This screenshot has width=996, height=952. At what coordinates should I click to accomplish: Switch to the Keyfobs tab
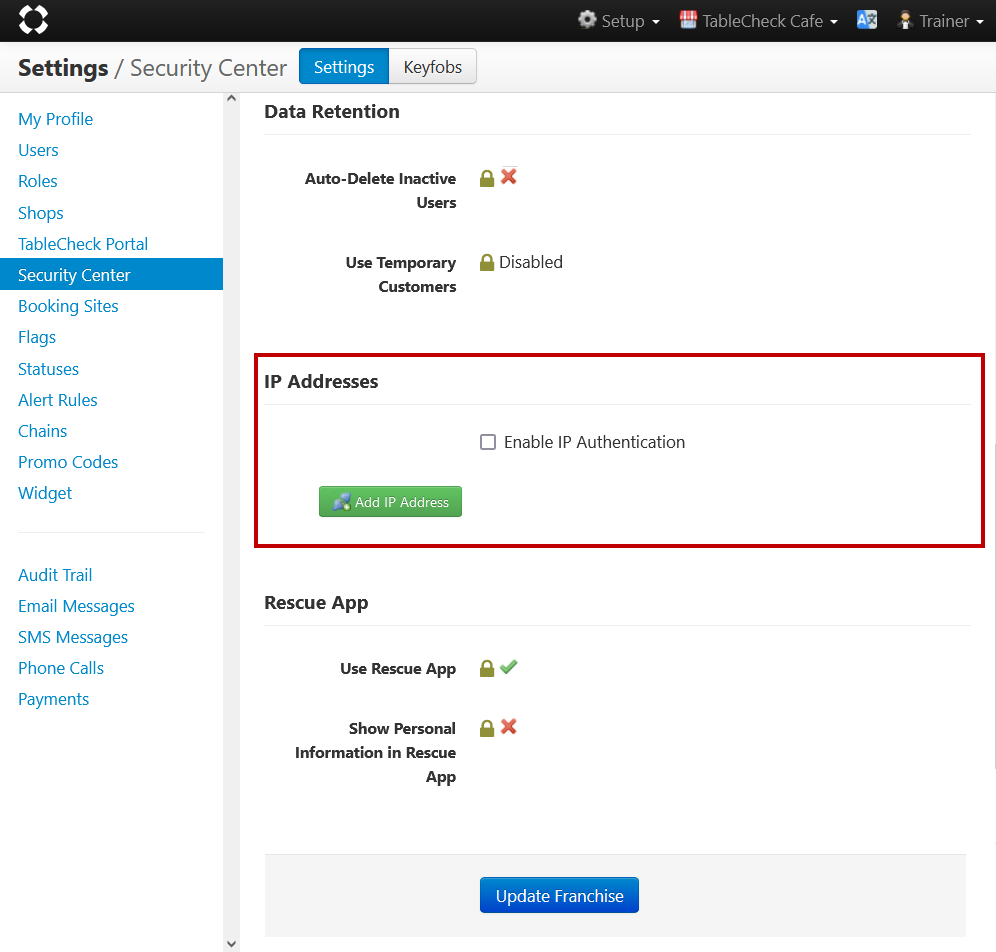click(x=433, y=67)
